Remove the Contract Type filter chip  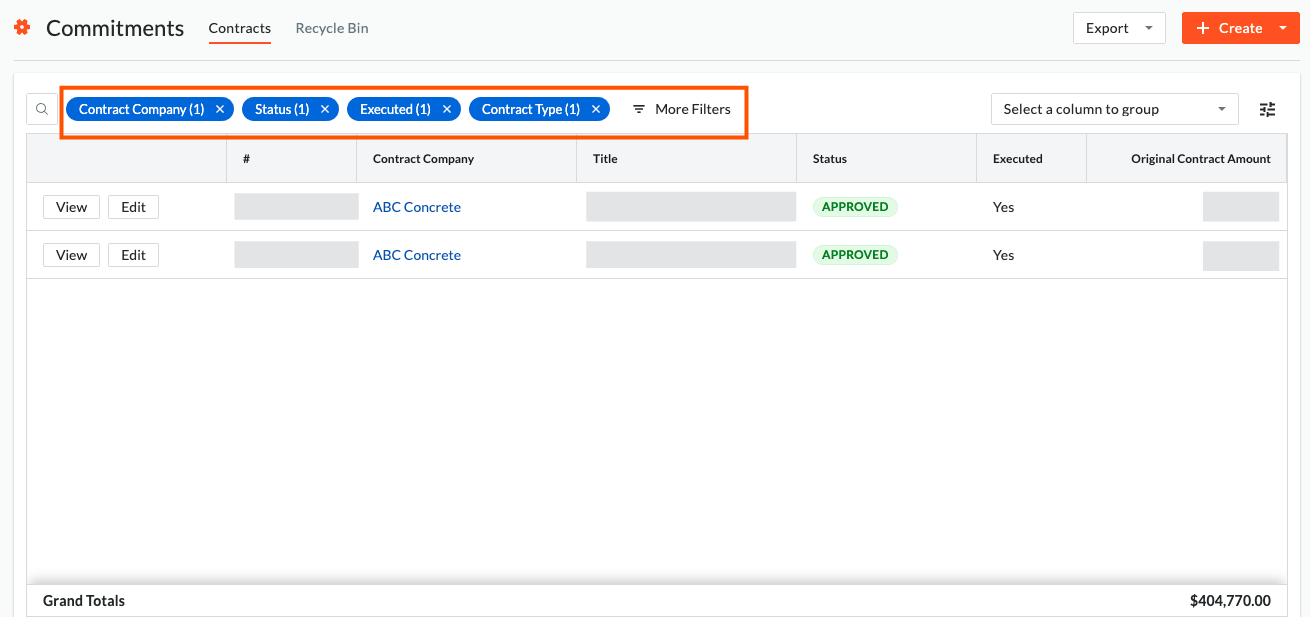coord(595,108)
